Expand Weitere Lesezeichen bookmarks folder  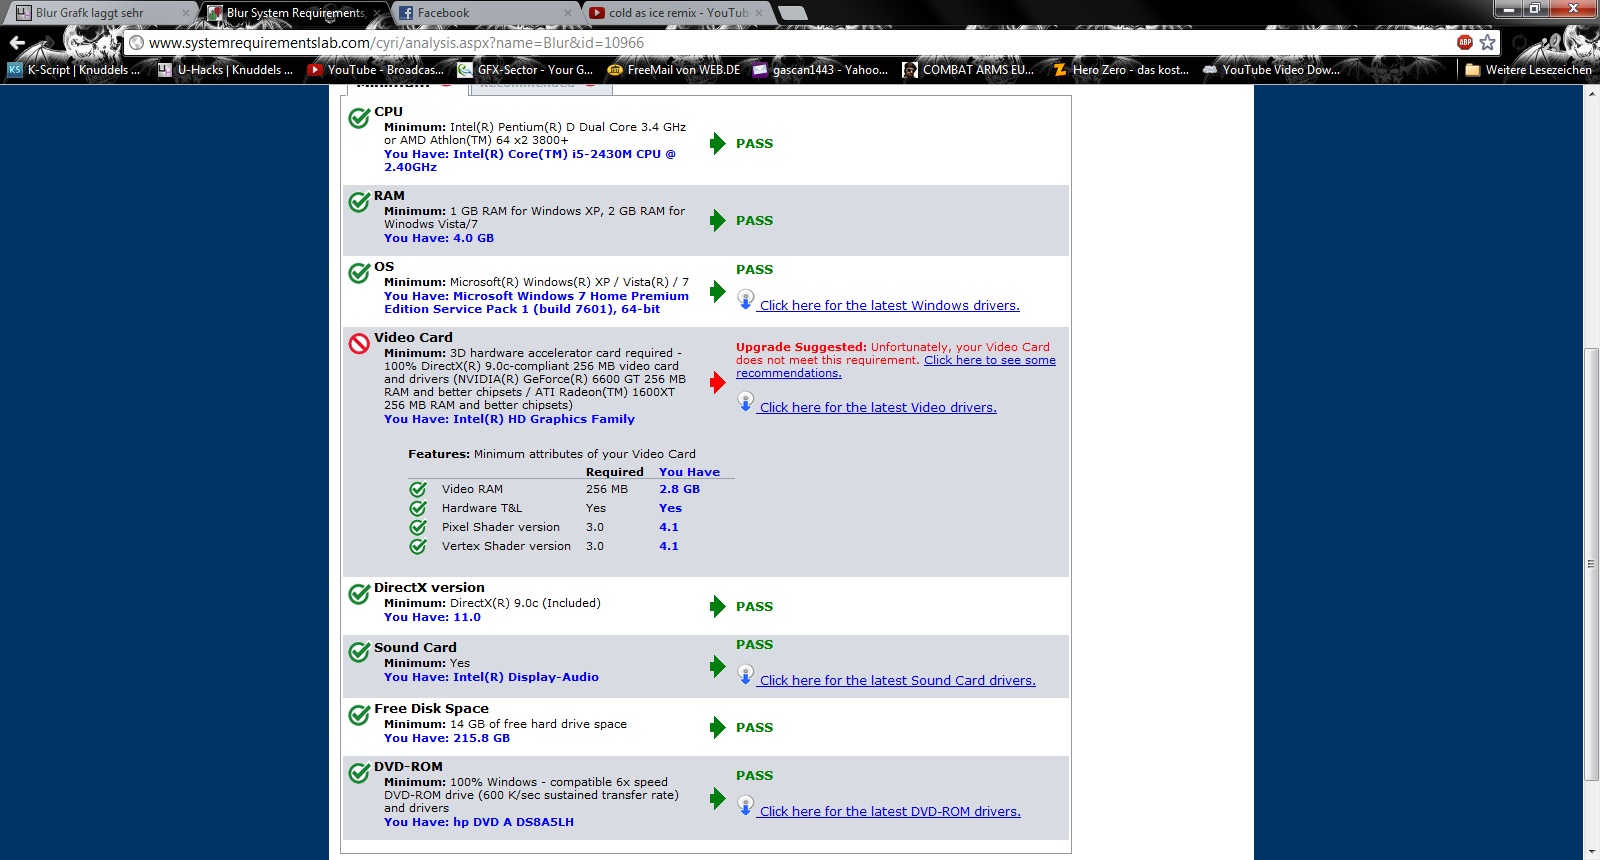click(1528, 70)
